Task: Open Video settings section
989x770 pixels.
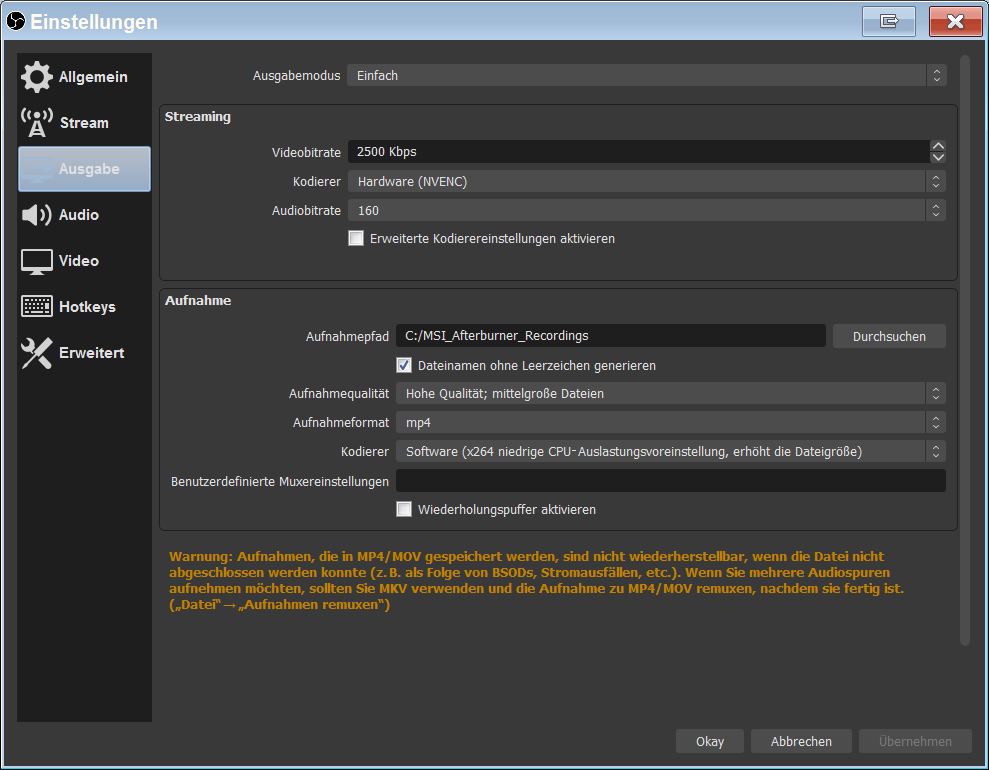Action: [x=85, y=261]
